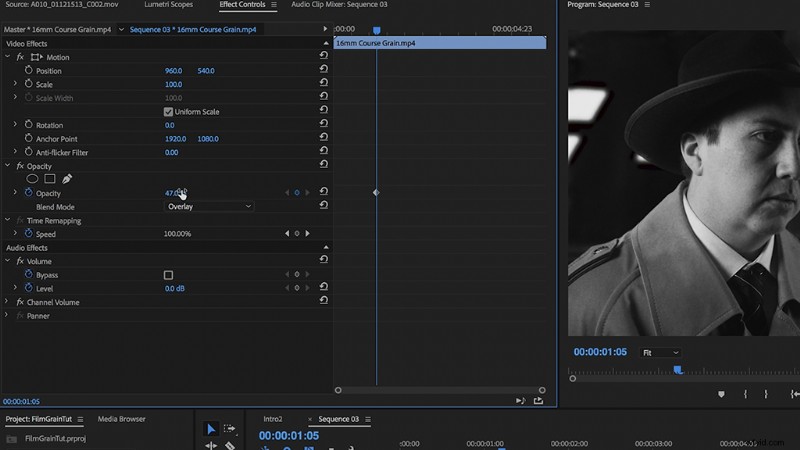This screenshot has width=800, height=450.
Task: Switch to the Intro2 sequence tab
Action: (272, 419)
